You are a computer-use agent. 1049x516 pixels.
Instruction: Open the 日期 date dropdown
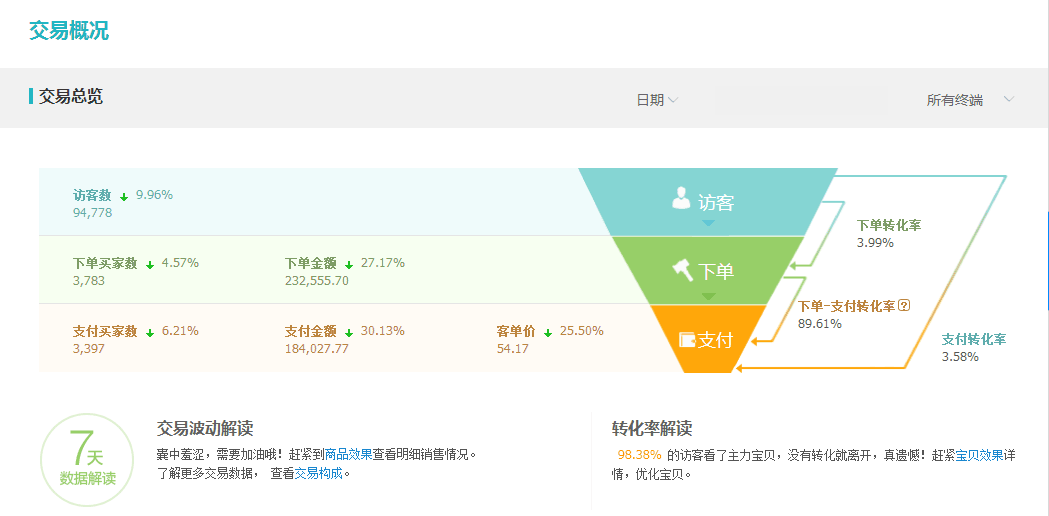coord(657,100)
